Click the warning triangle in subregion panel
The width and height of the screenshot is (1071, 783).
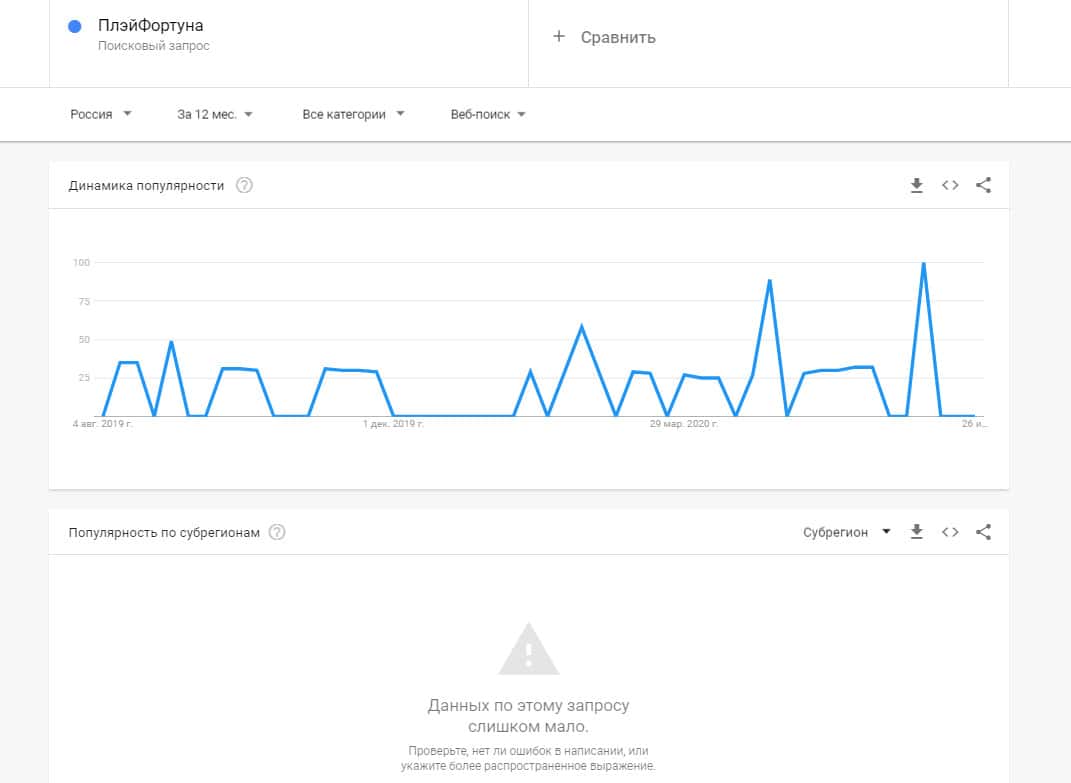click(528, 648)
